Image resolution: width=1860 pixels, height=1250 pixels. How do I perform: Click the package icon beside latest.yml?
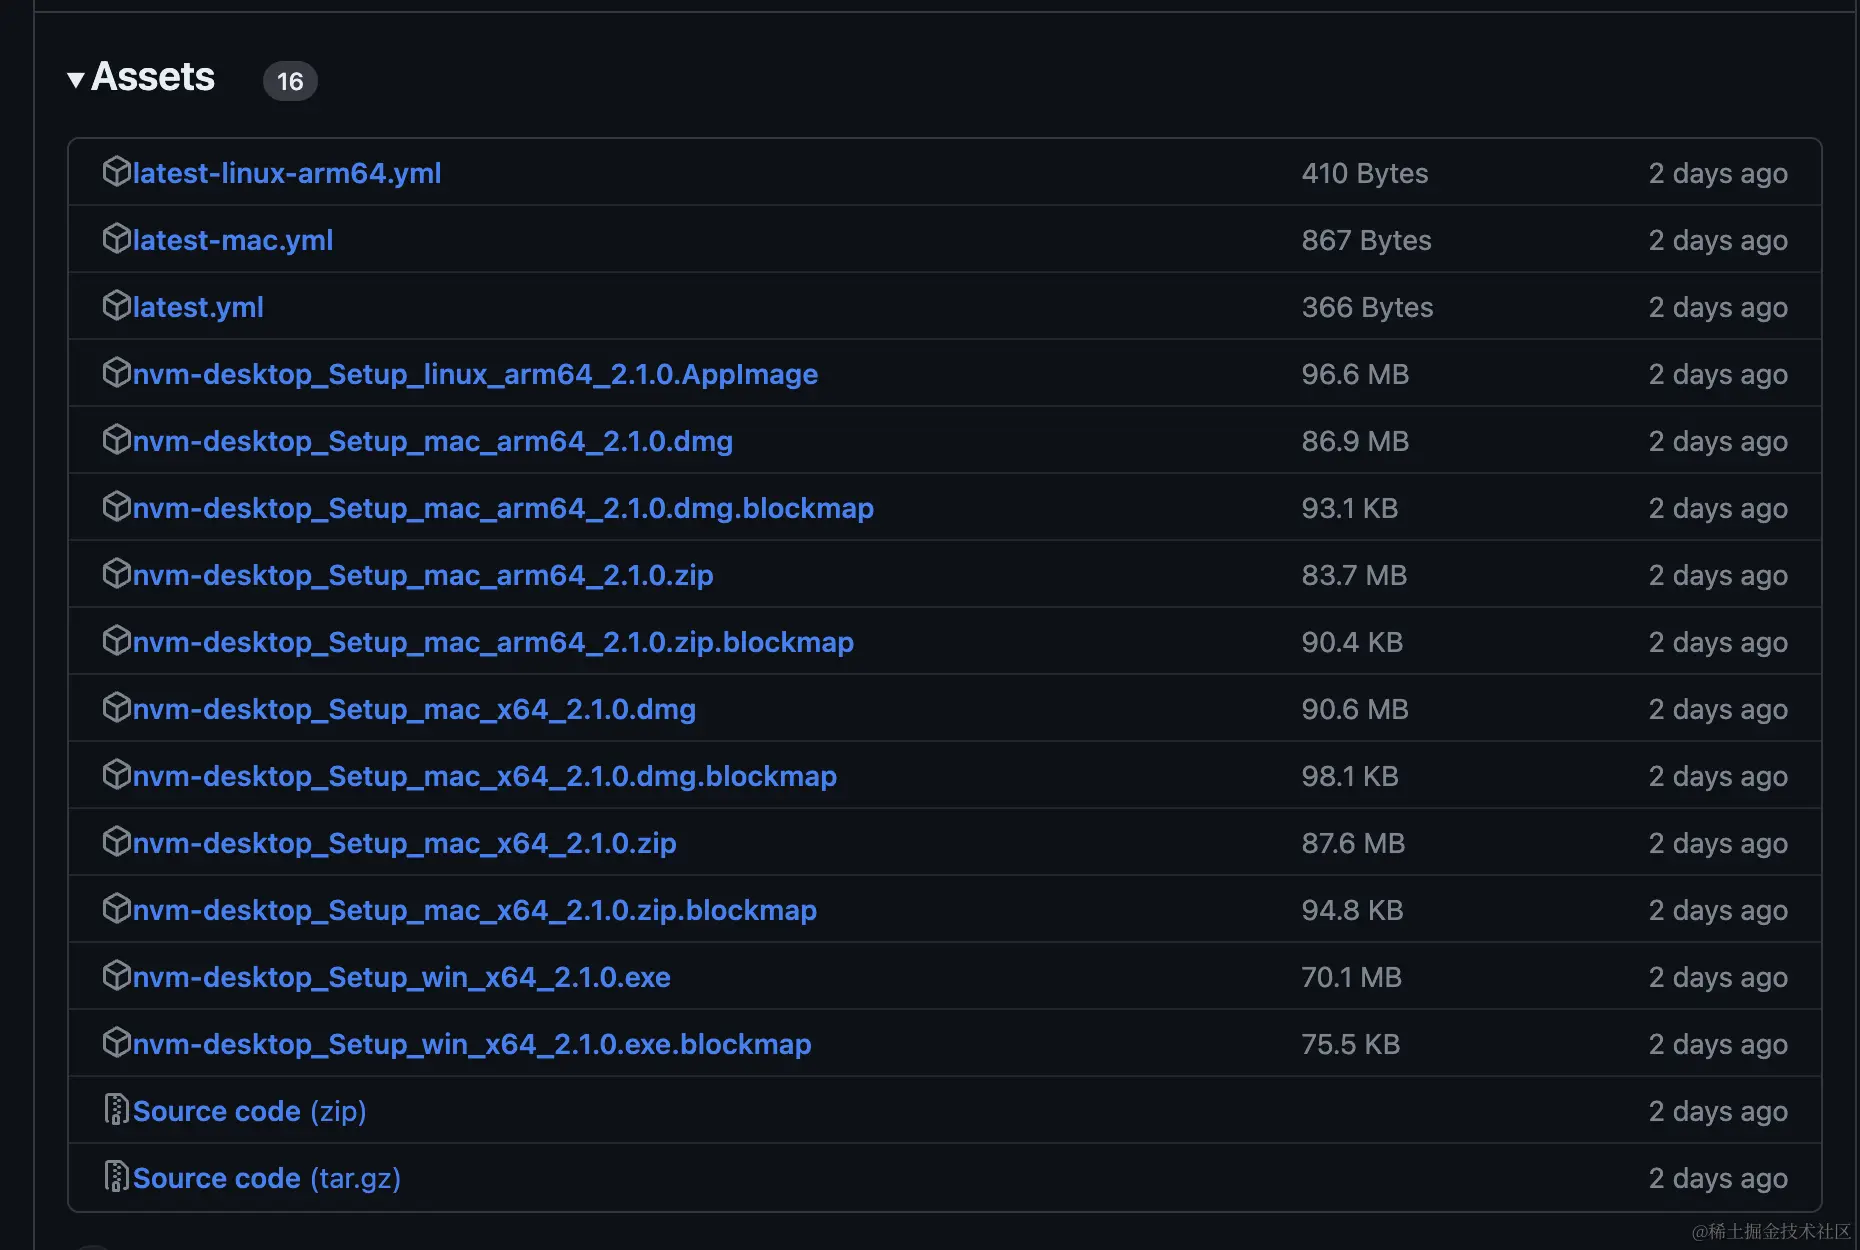tap(117, 306)
